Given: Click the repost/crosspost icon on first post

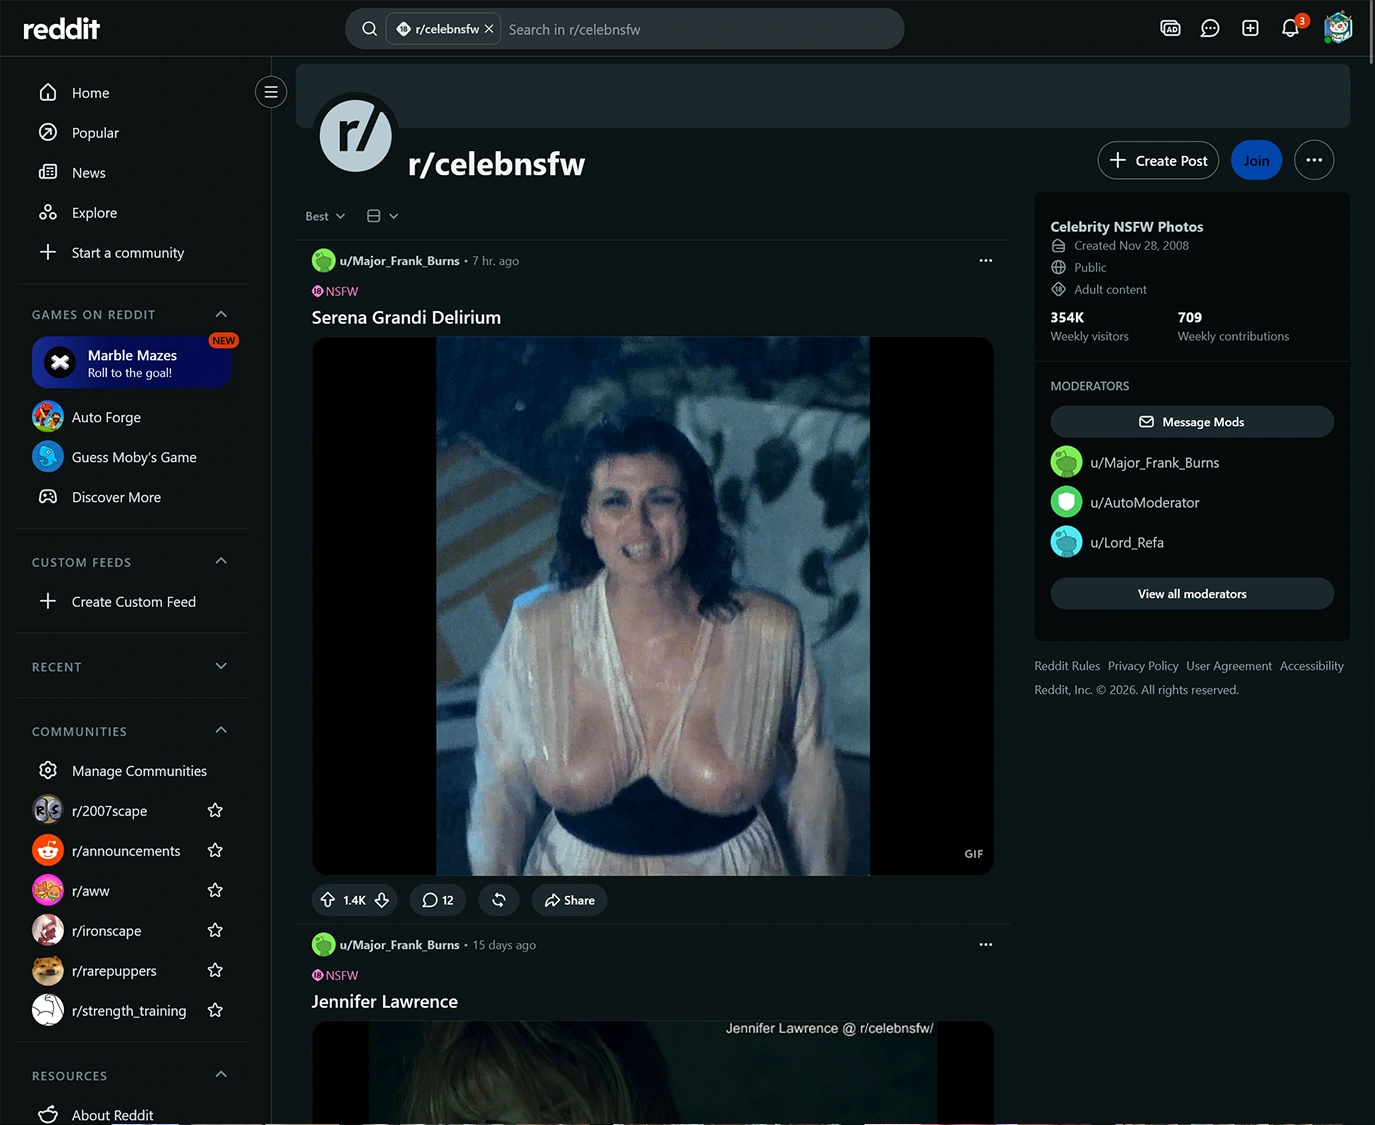Looking at the screenshot, I should click(499, 900).
